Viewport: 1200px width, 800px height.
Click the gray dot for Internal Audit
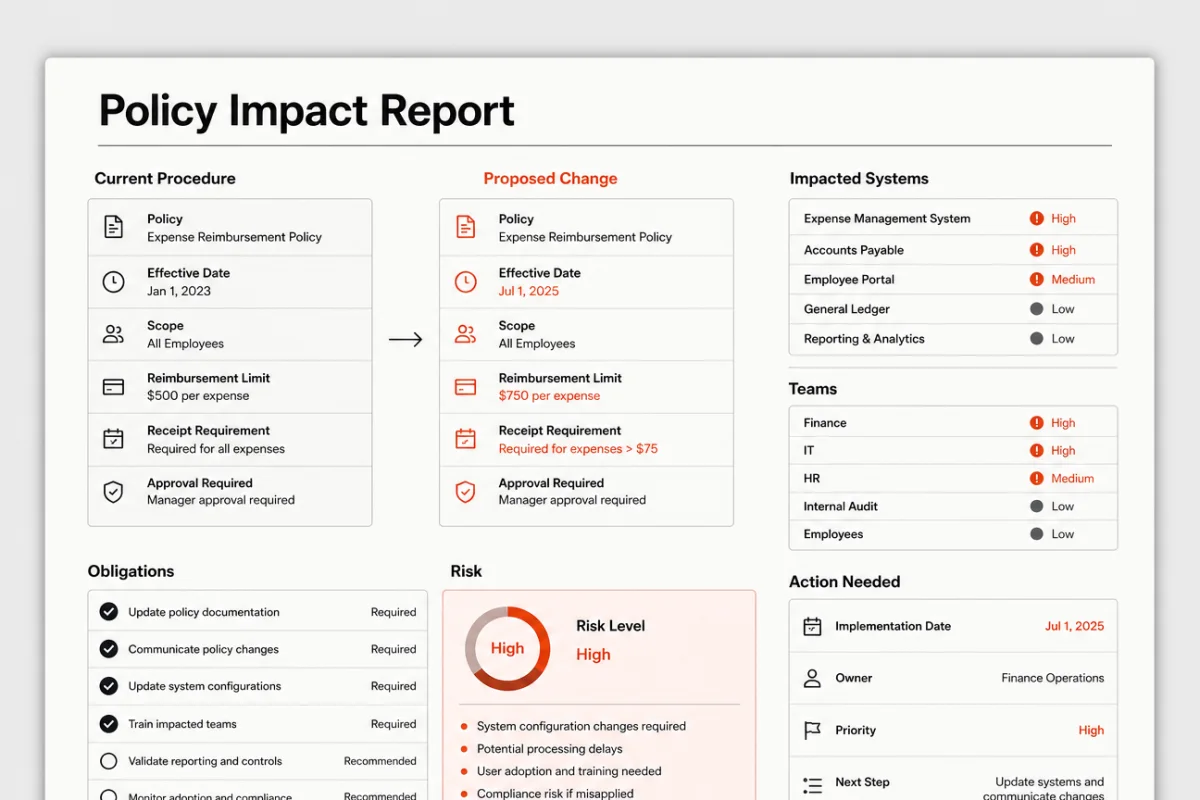pyautogui.click(x=1037, y=506)
